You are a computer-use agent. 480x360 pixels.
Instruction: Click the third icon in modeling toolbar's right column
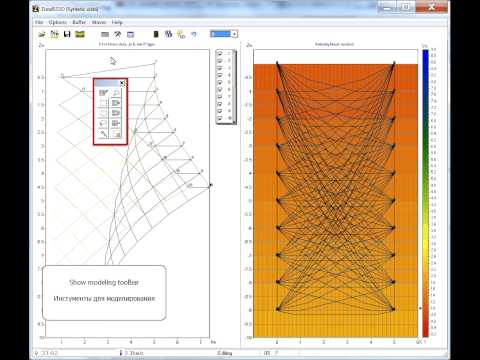116,113
